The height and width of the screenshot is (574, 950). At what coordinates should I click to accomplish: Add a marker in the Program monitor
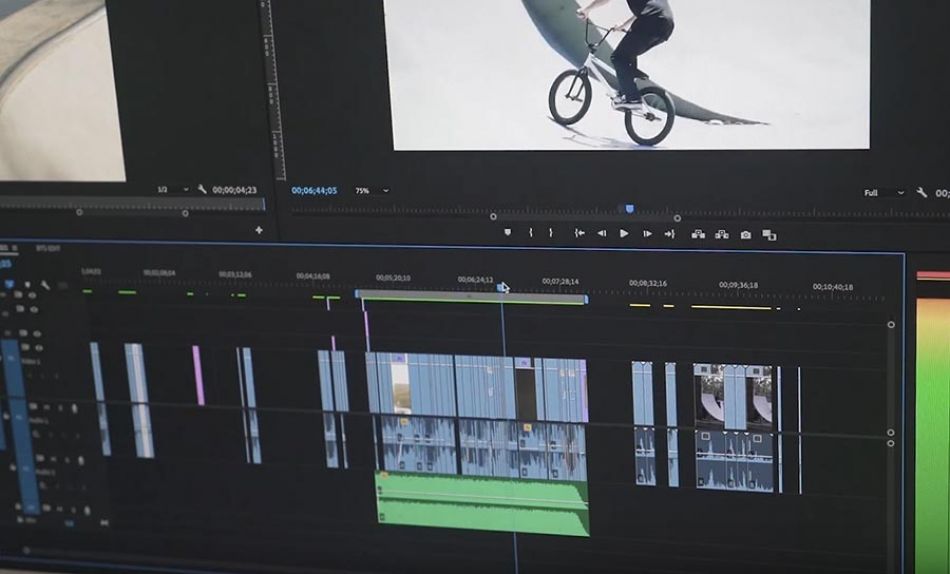(508, 232)
